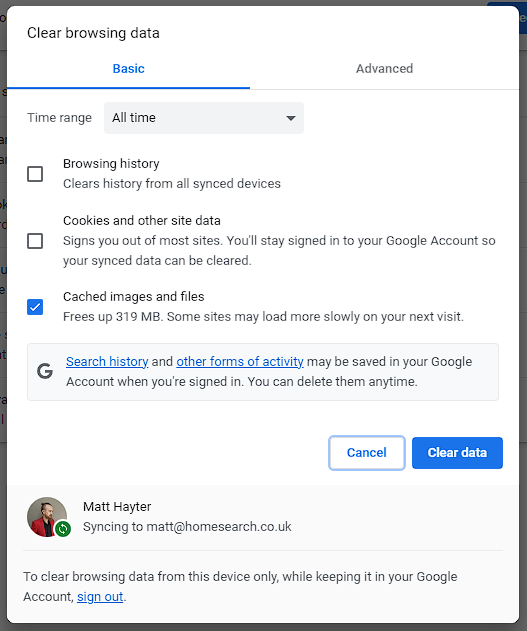The height and width of the screenshot is (631, 527).
Task: Click the Time range label
Action: click(x=60, y=118)
